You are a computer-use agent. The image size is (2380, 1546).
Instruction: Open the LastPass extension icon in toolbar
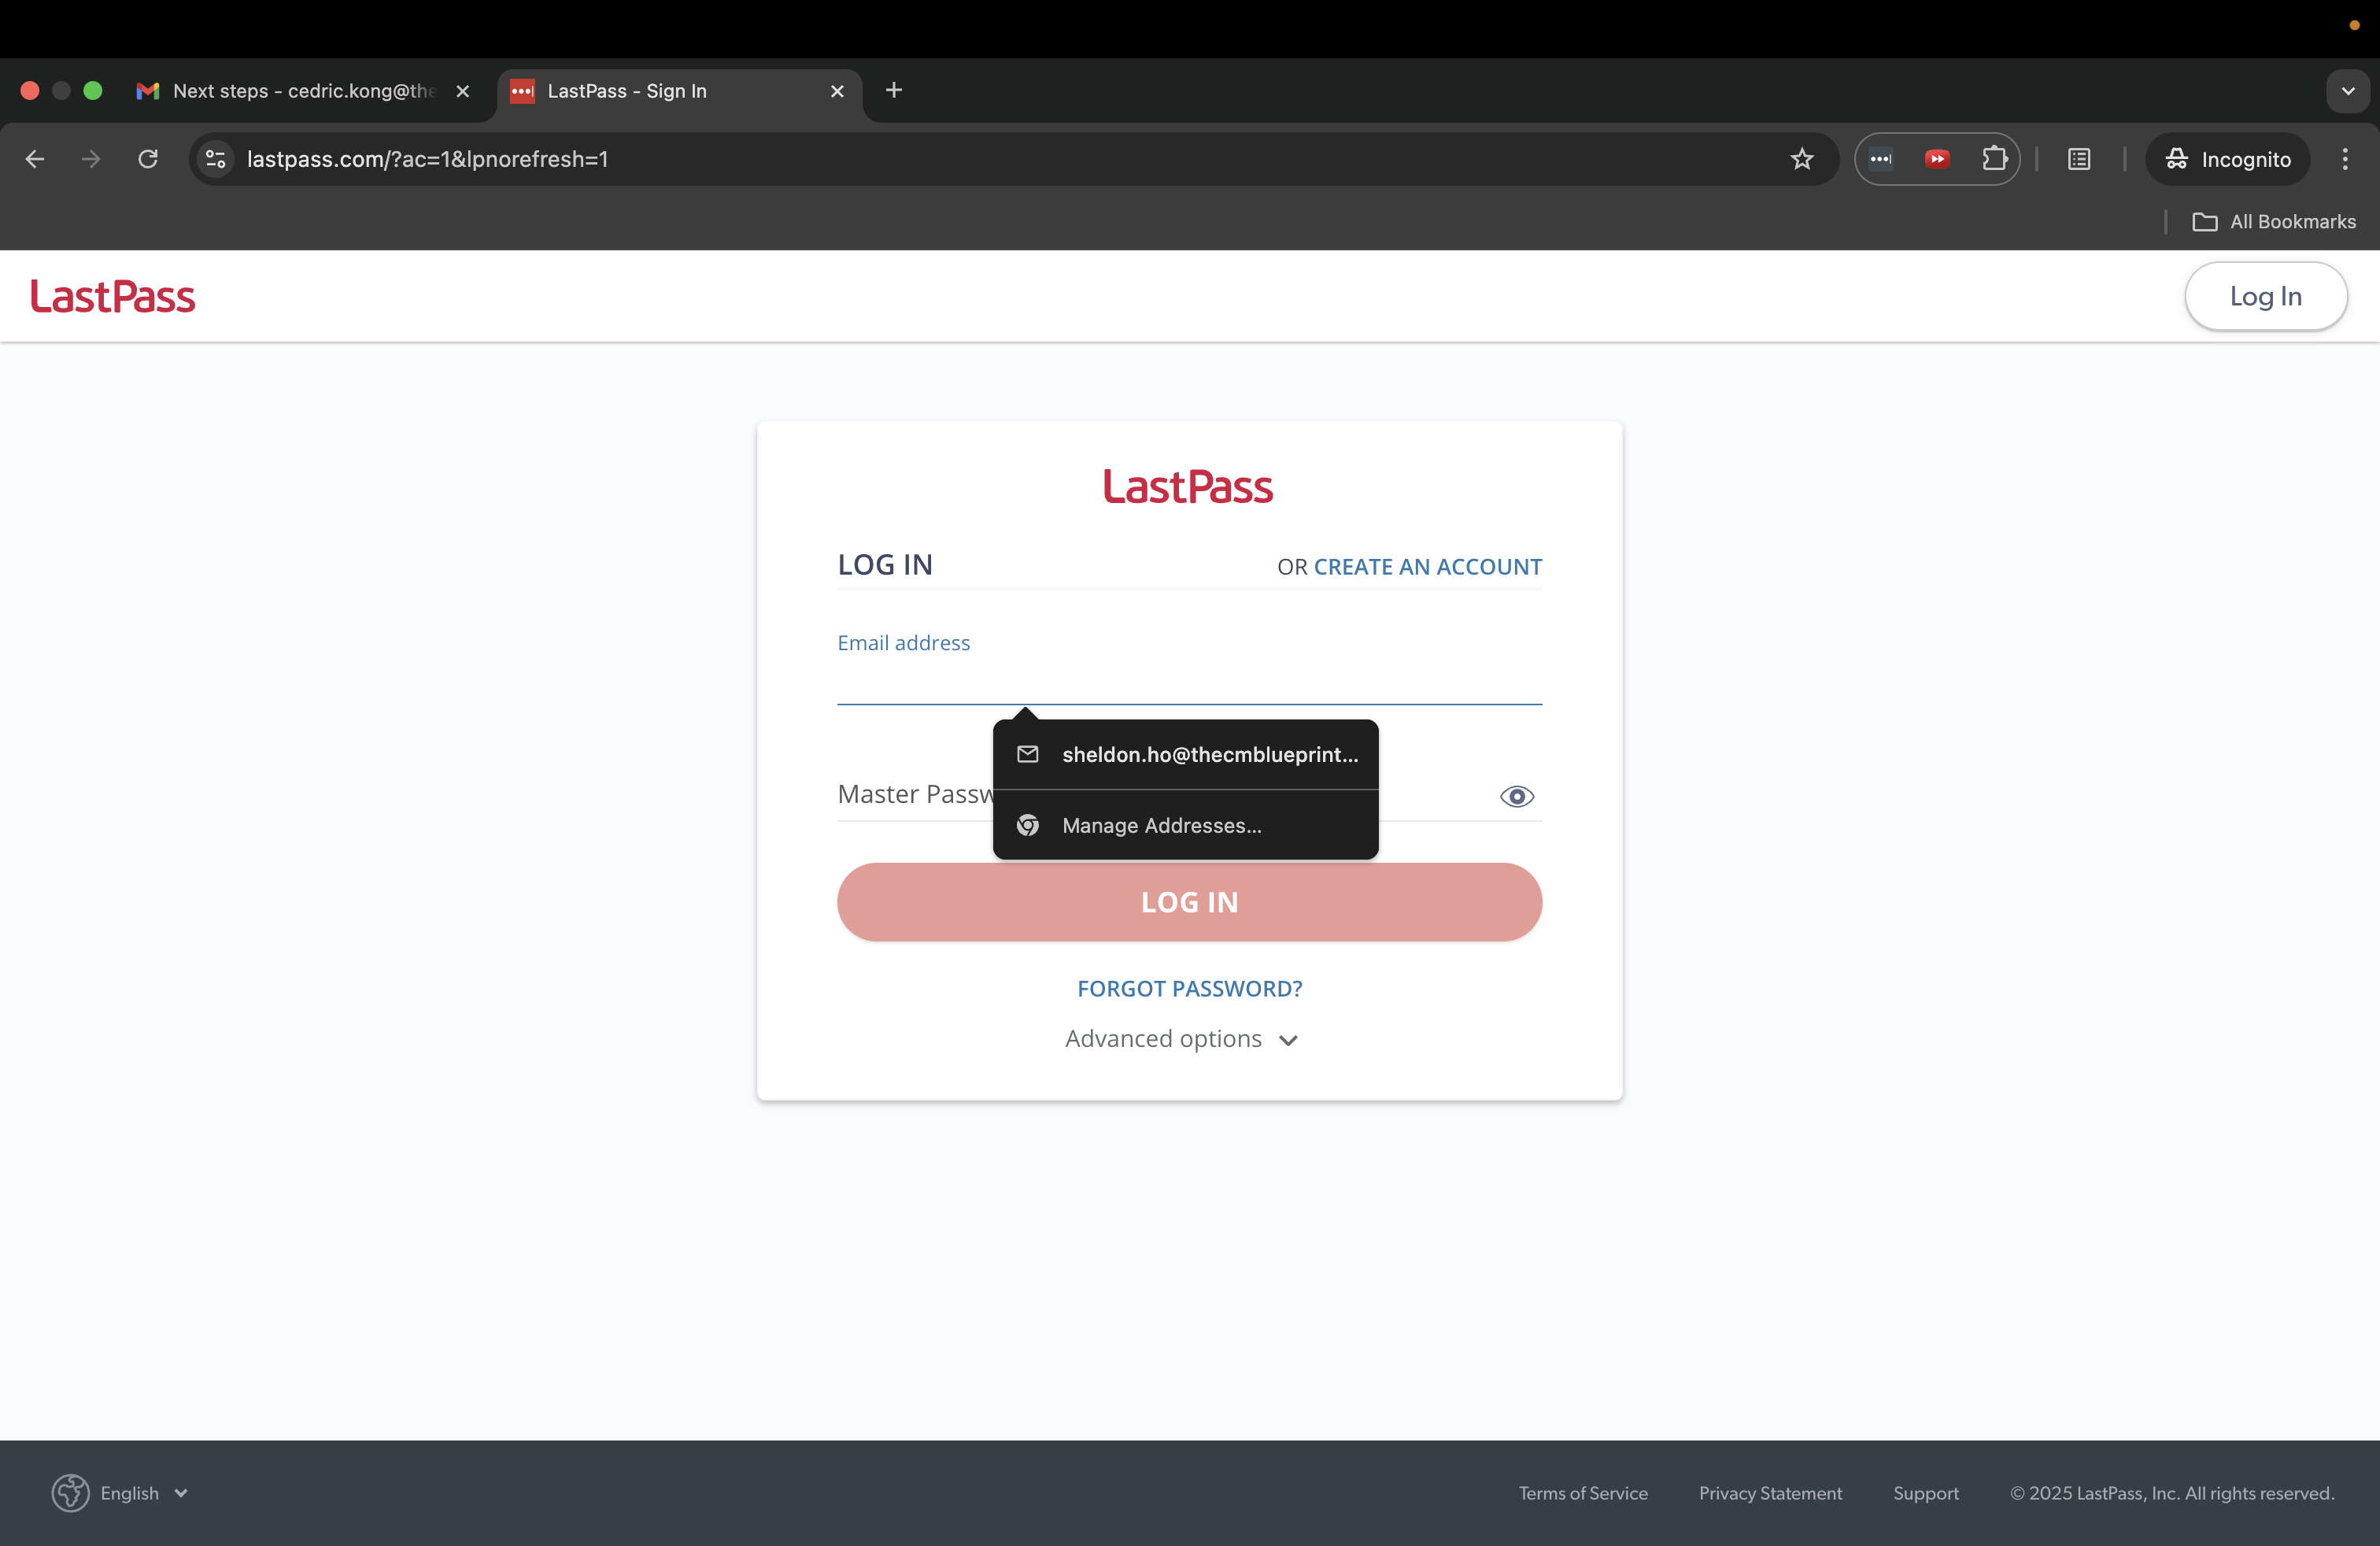pos(1881,159)
